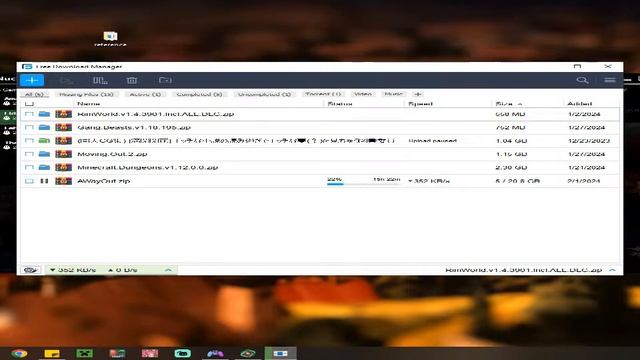Click archive thumbnail of AWayOut.zip row
This screenshot has width=640, height=360.
pos(63,181)
